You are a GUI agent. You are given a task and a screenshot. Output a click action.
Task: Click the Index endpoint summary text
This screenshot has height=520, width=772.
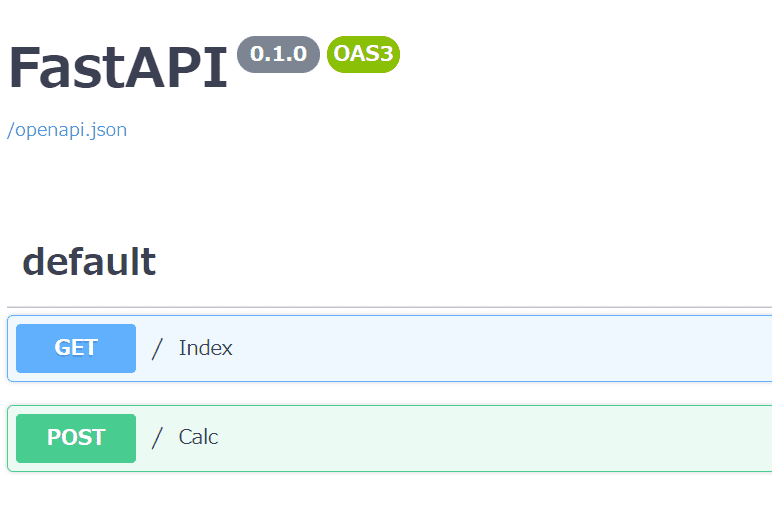(206, 348)
